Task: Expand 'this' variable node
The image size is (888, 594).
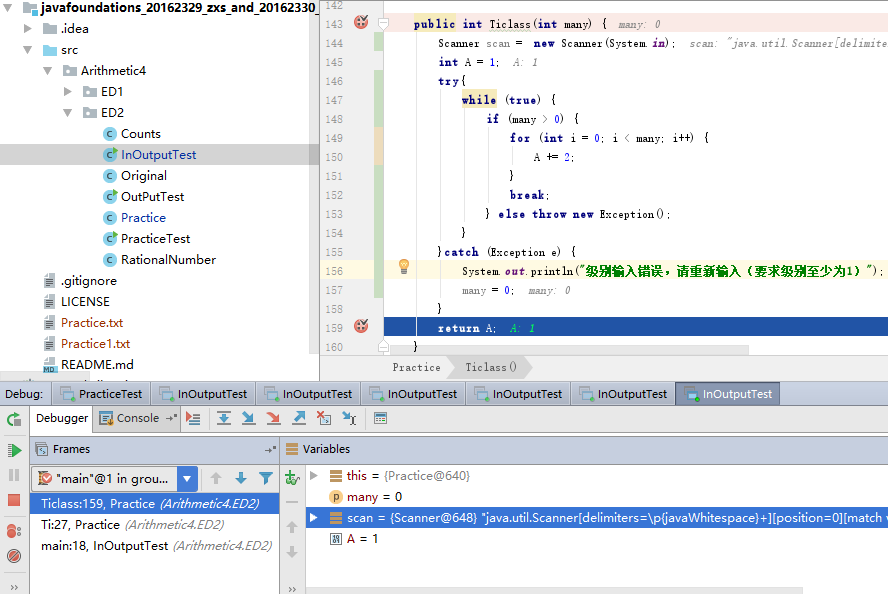Action: tap(314, 476)
